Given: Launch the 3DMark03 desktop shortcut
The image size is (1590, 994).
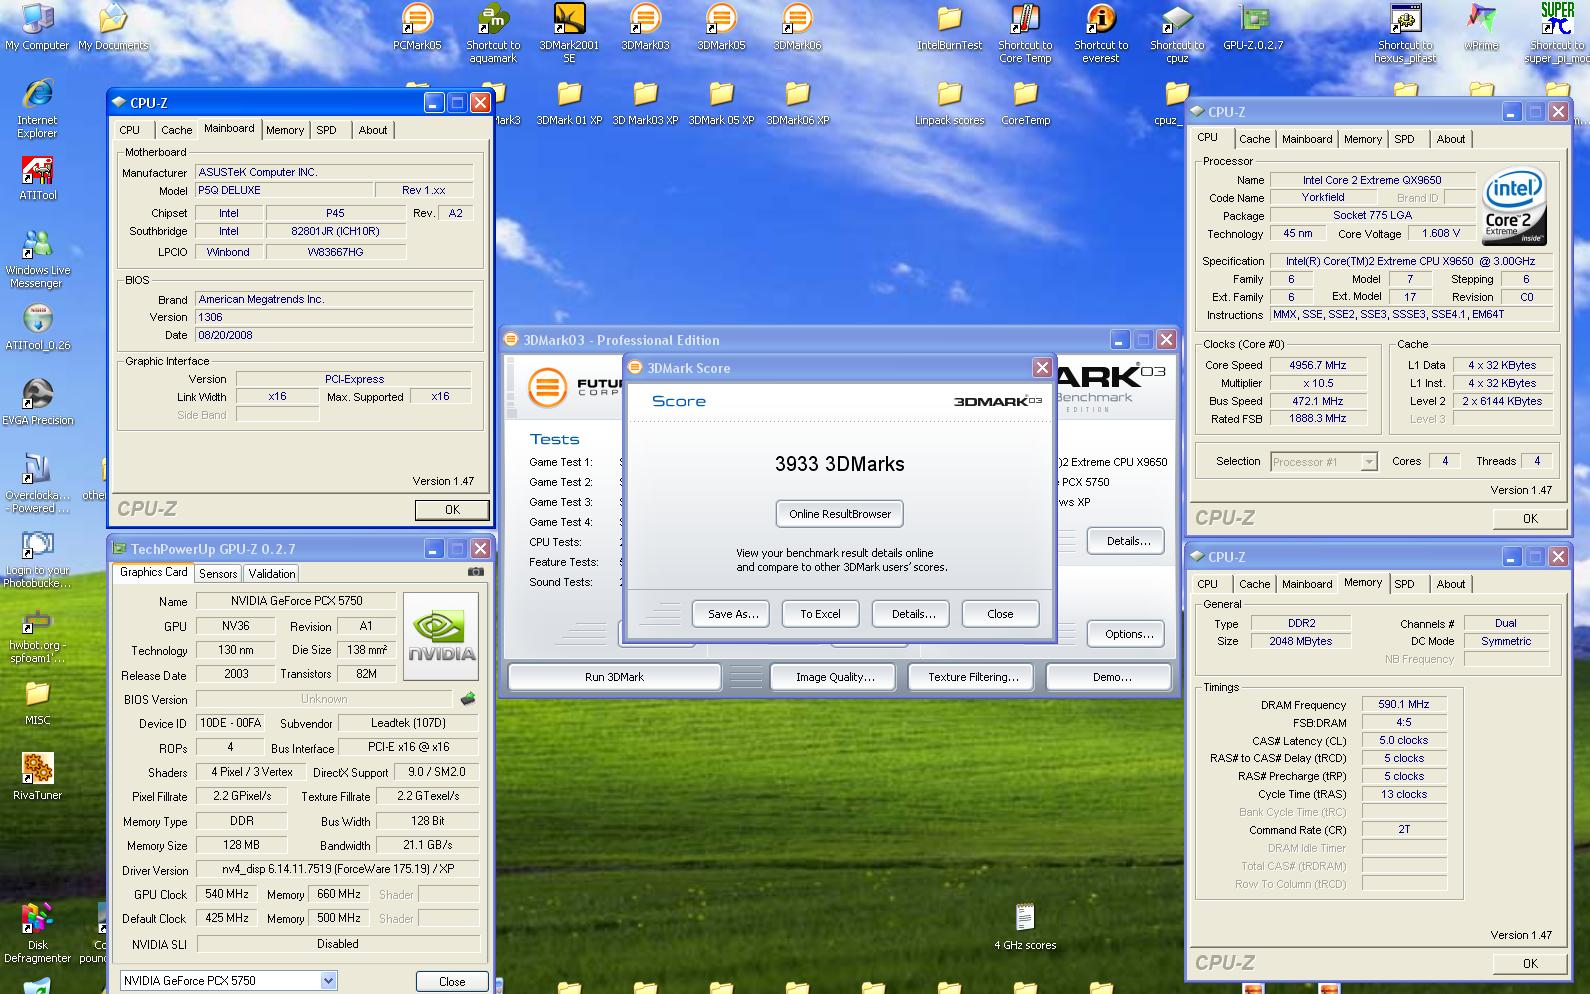Looking at the screenshot, I should tap(645, 27).
